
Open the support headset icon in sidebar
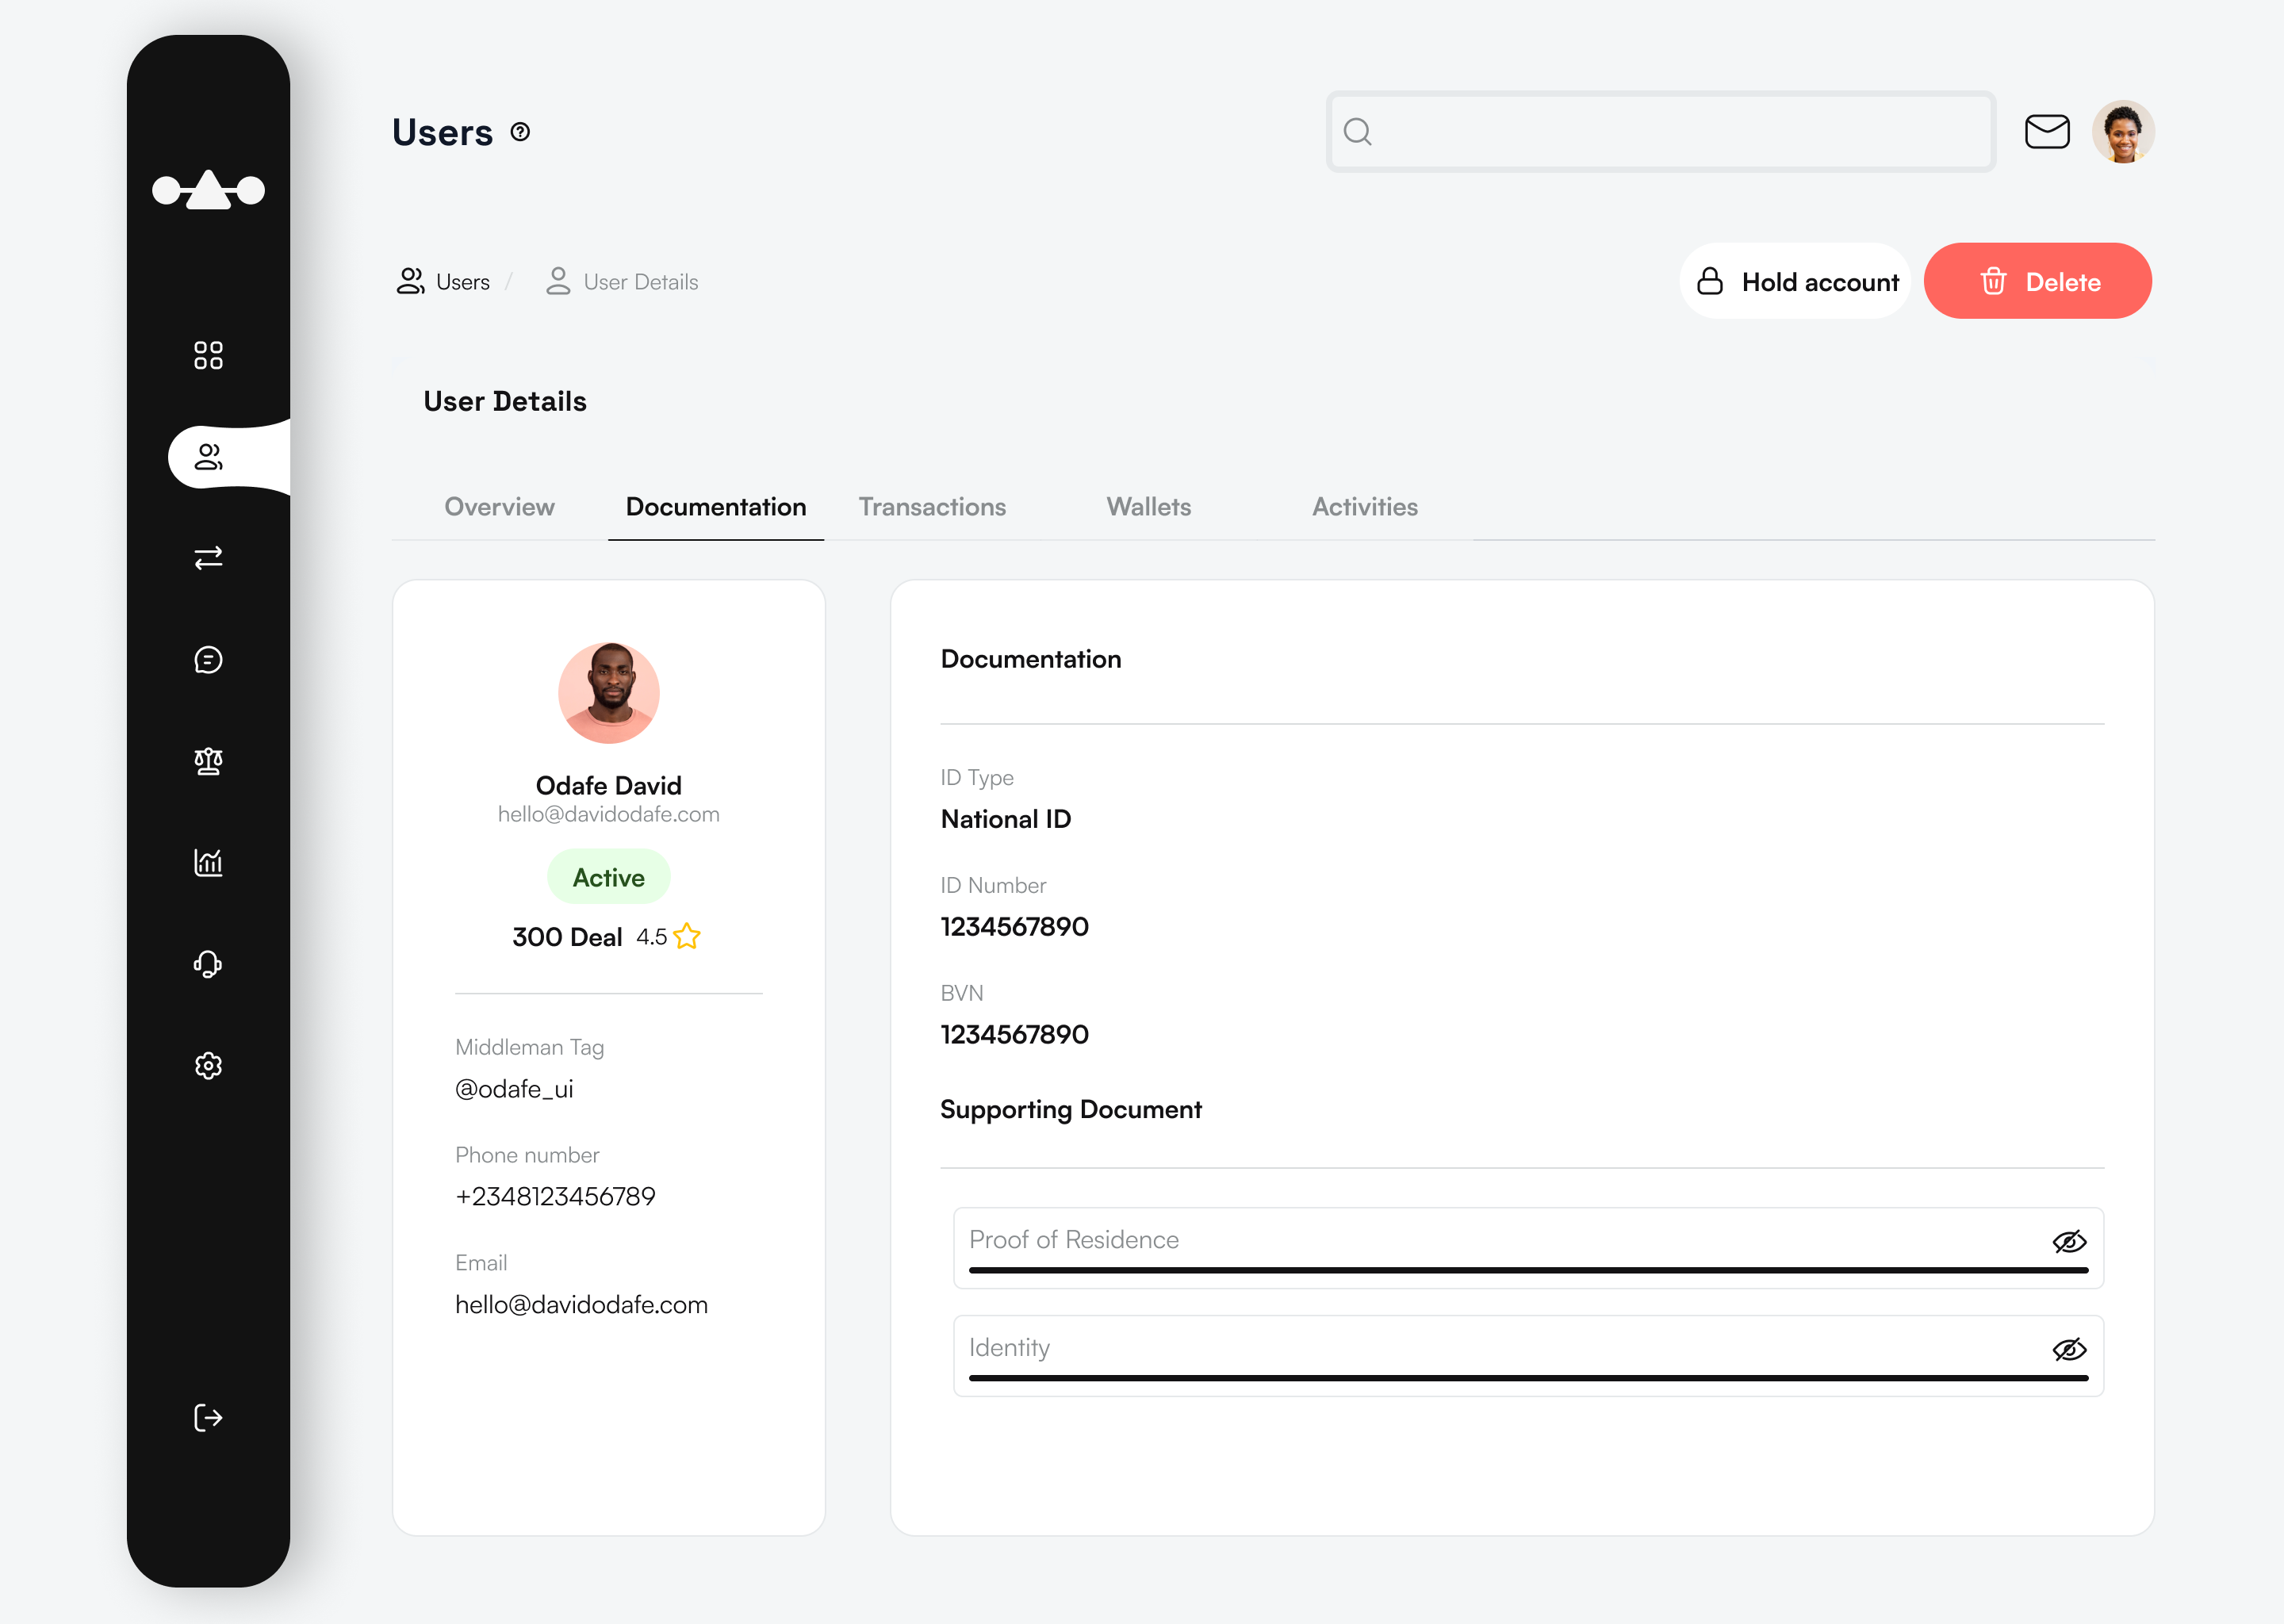208,964
